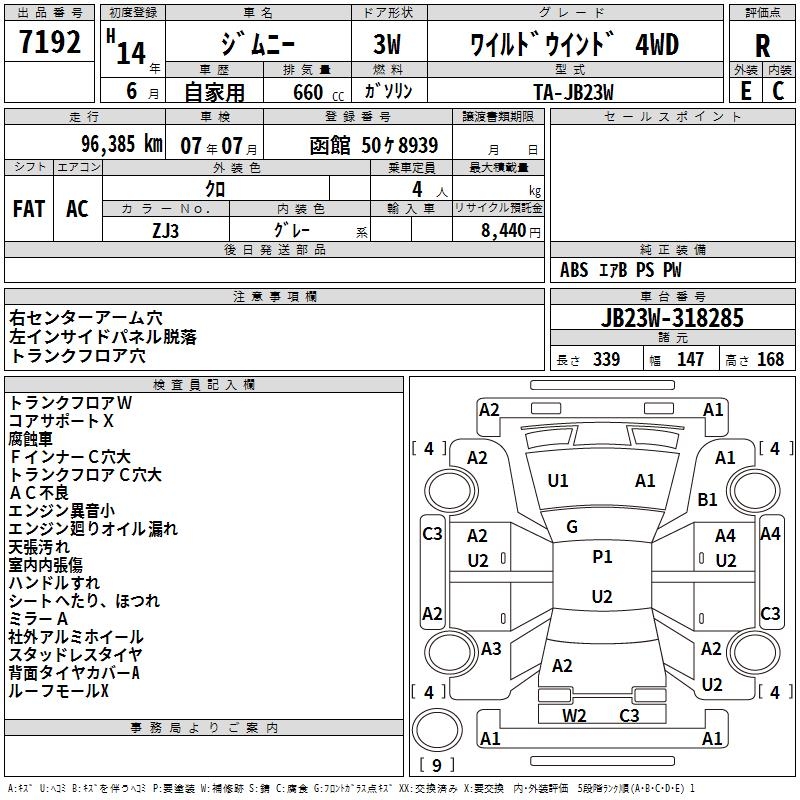Click inspector note ミラーA

pos(38,619)
